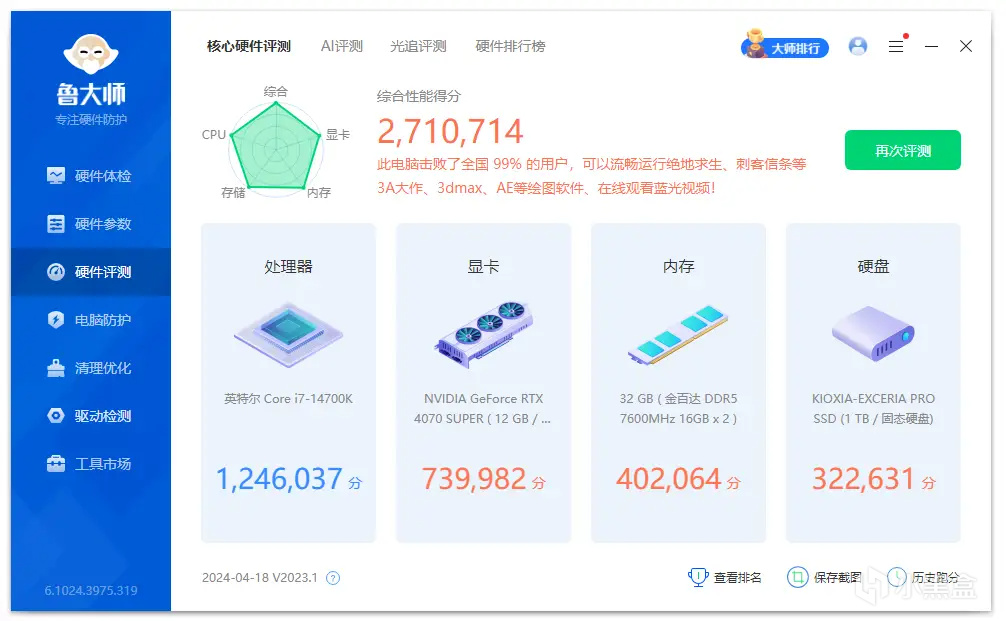Click the help question mark near the version

pos(334,578)
